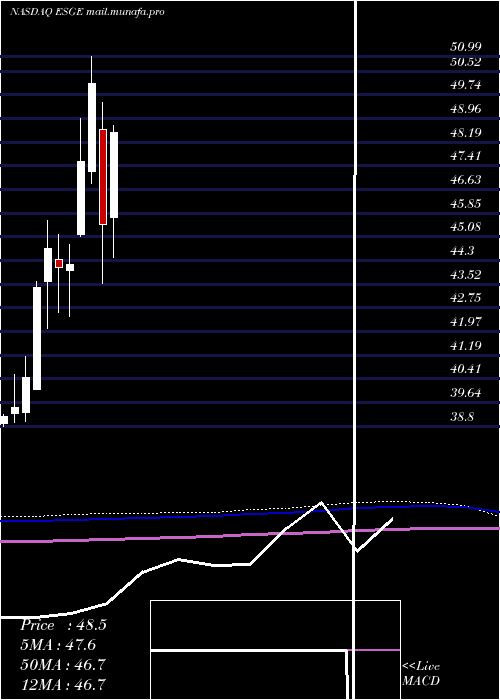Select the 49.74 price axis label

(x=465, y=85)
